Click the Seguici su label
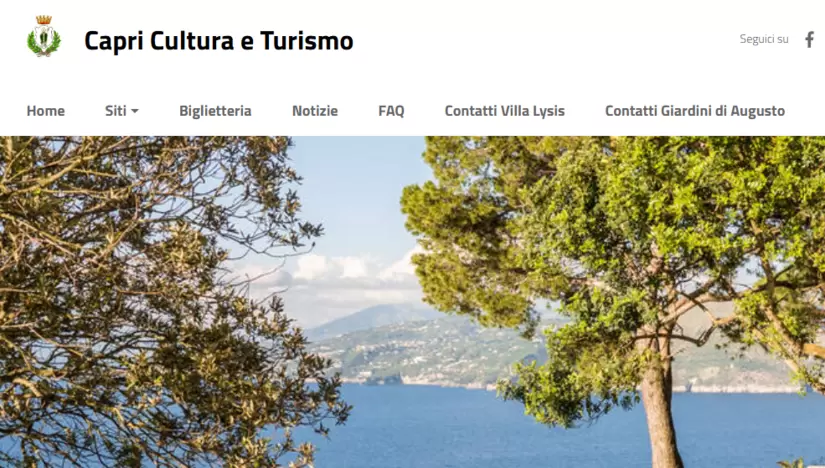The width and height of the screenshot is (825, 468). 763,39
